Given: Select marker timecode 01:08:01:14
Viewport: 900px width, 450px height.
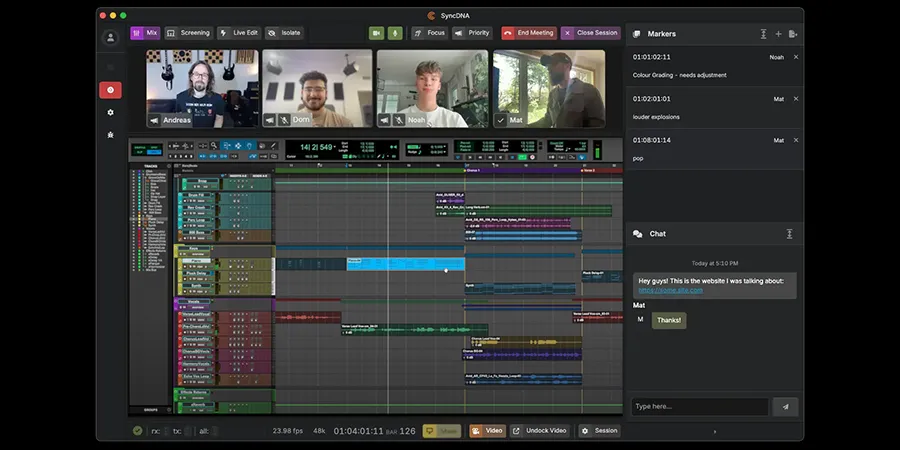Looking at the screenshot, I should coord(651,140).
